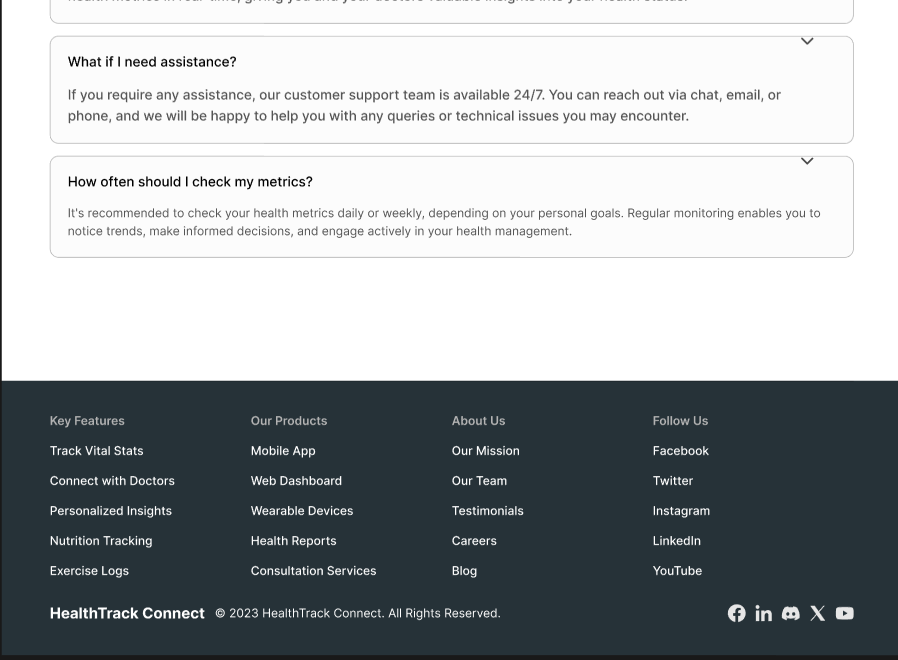Collapse the 'What if I need assistance?' chevron
This screenshot has width=898, height=660.
pos(807,42)
